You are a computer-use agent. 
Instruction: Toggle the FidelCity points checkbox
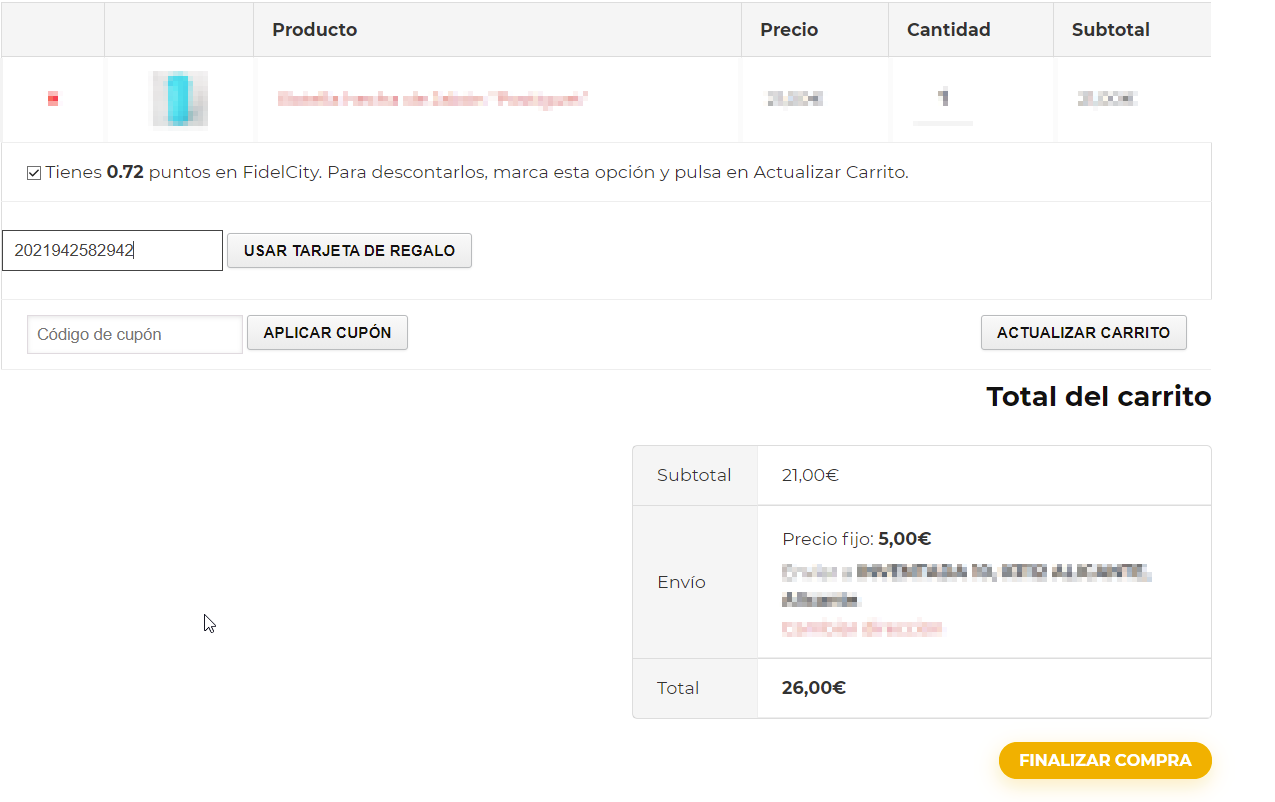tap(34, 173)
